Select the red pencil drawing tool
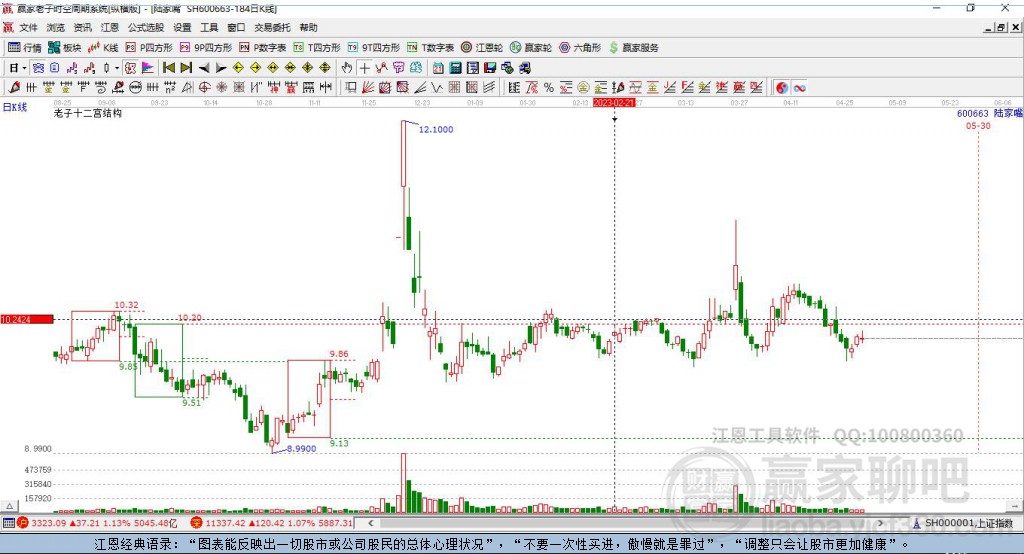Image resolution: width=1024 pixels, height=554 pixels. pos(14,87)
